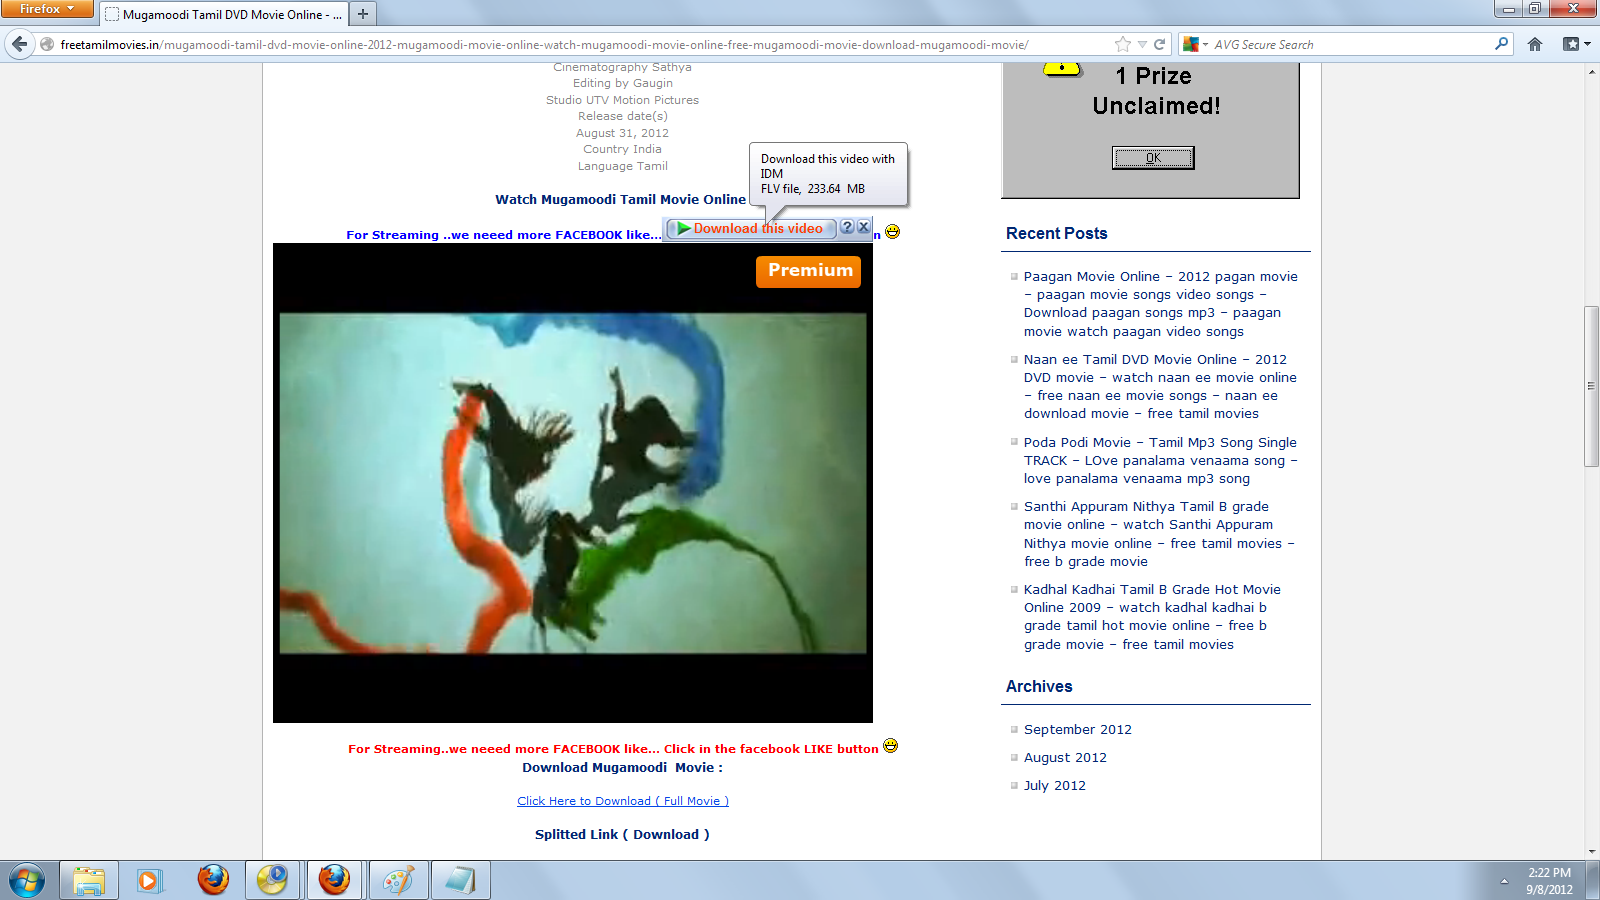This screenshot has height=900, width=1600.
Task: Open Click Here to Download Full Movie link
Action: click(x=623, y=801)
